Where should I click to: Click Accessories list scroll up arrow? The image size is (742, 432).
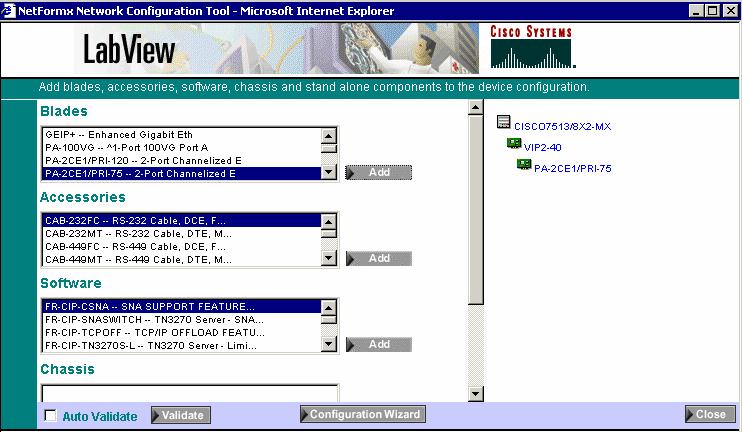point(329,222)
